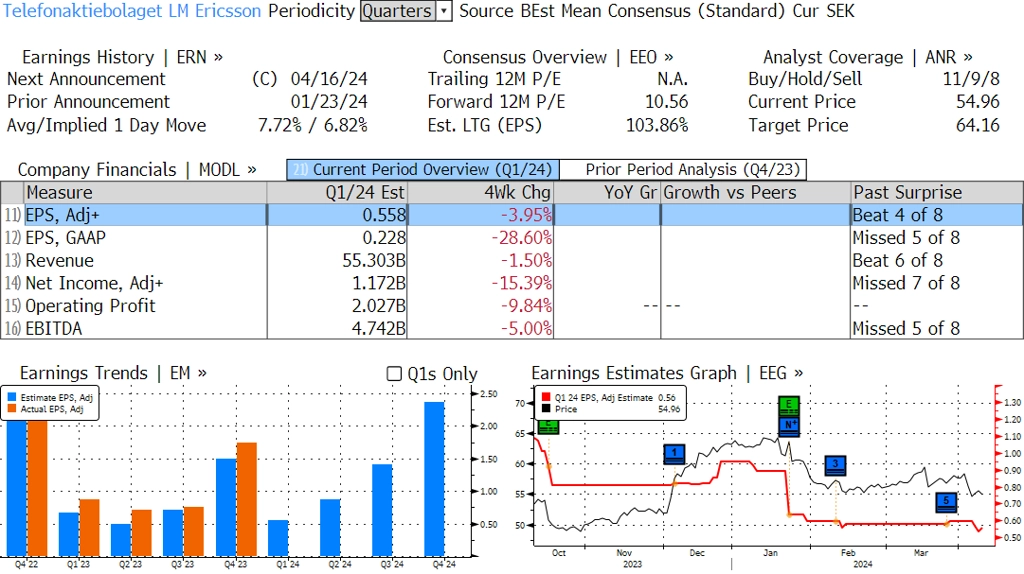Click the Measure column header
Viewport: 1024px width, 574px height.
(145, 193)
